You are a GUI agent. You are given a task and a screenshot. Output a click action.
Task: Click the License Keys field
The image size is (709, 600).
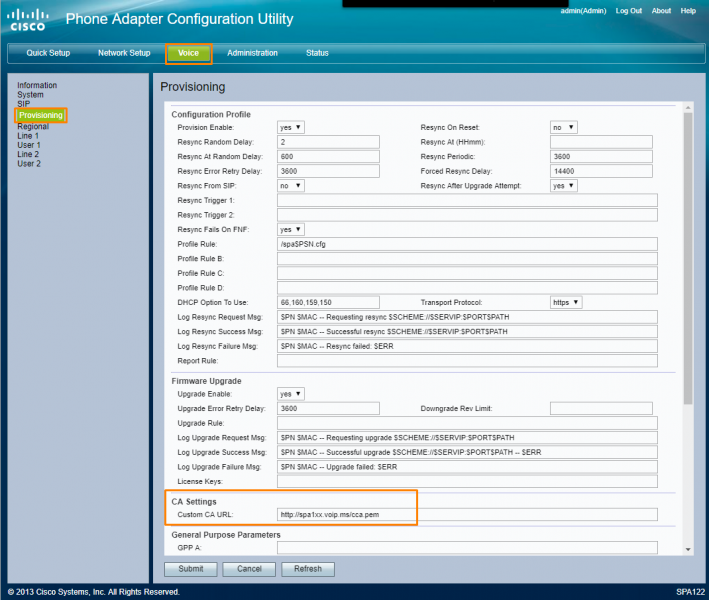467,482
